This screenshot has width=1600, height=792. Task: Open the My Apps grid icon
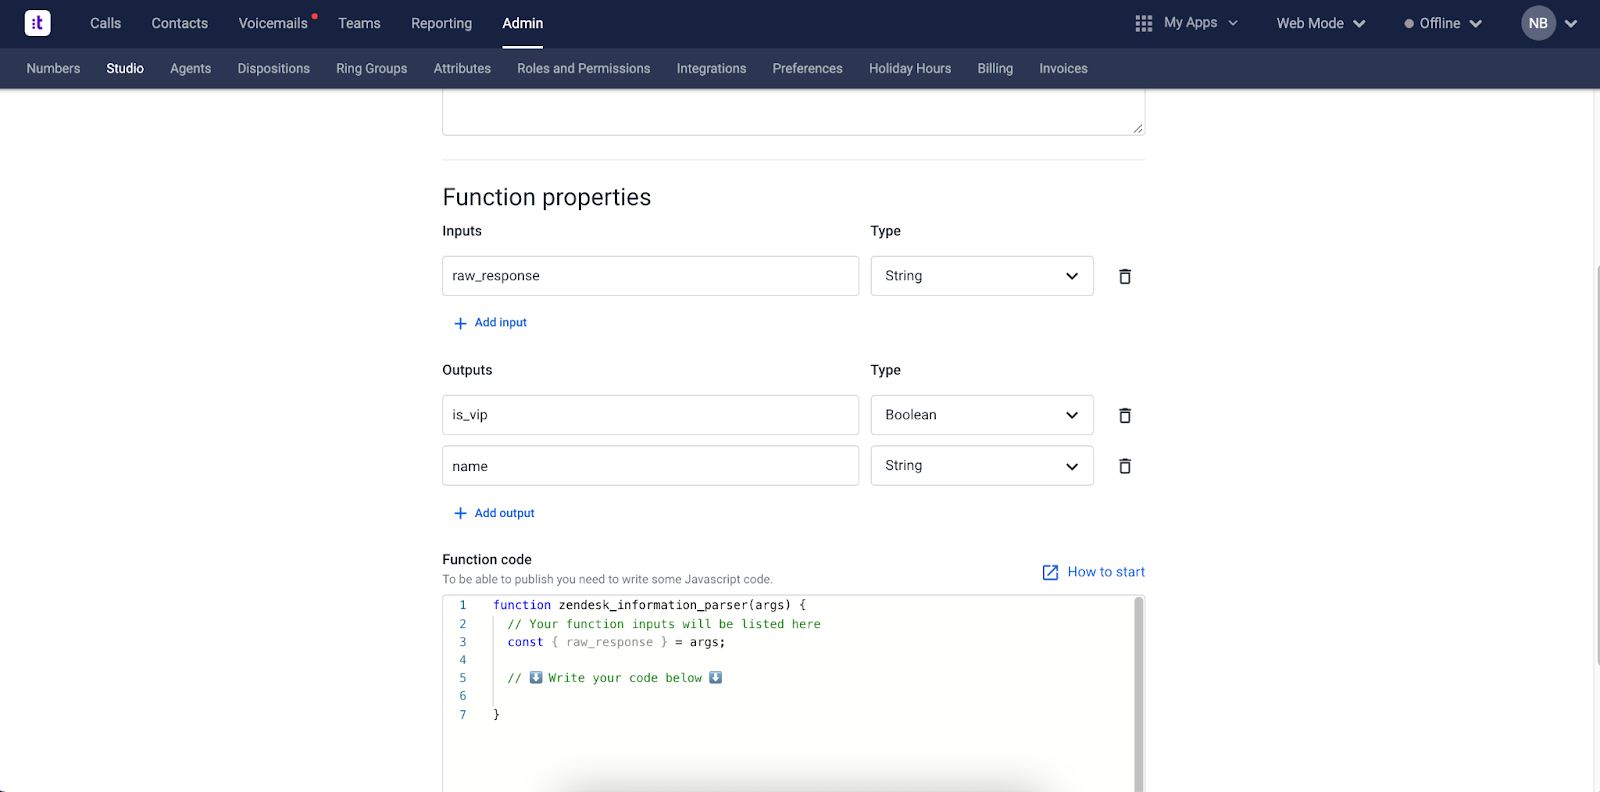[x=1144, y=23]
